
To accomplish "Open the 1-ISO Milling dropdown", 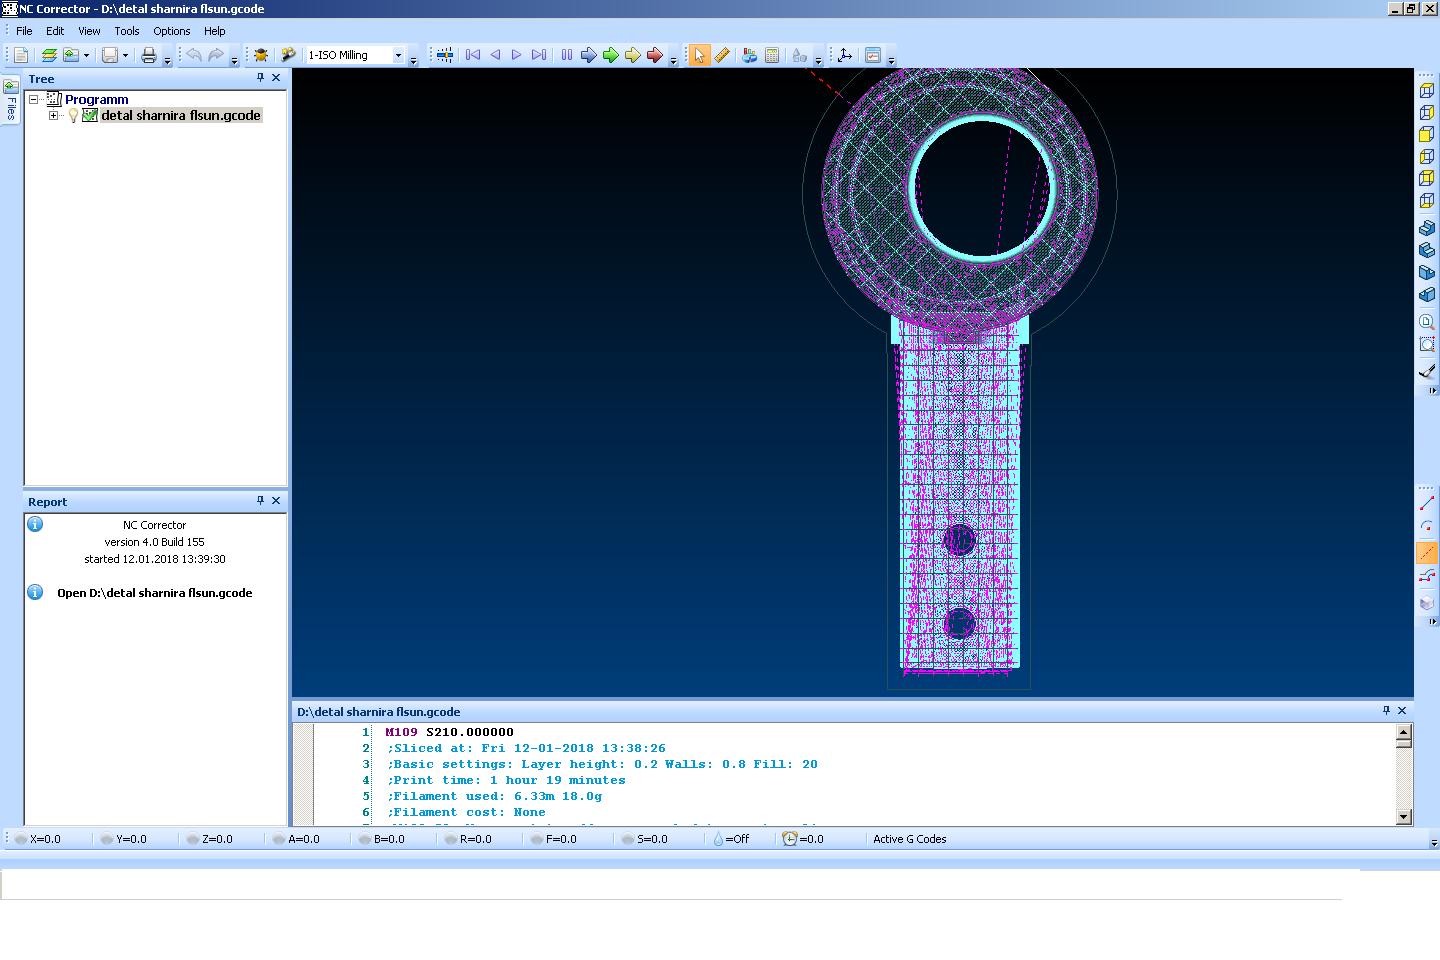I will click(398, 55).
